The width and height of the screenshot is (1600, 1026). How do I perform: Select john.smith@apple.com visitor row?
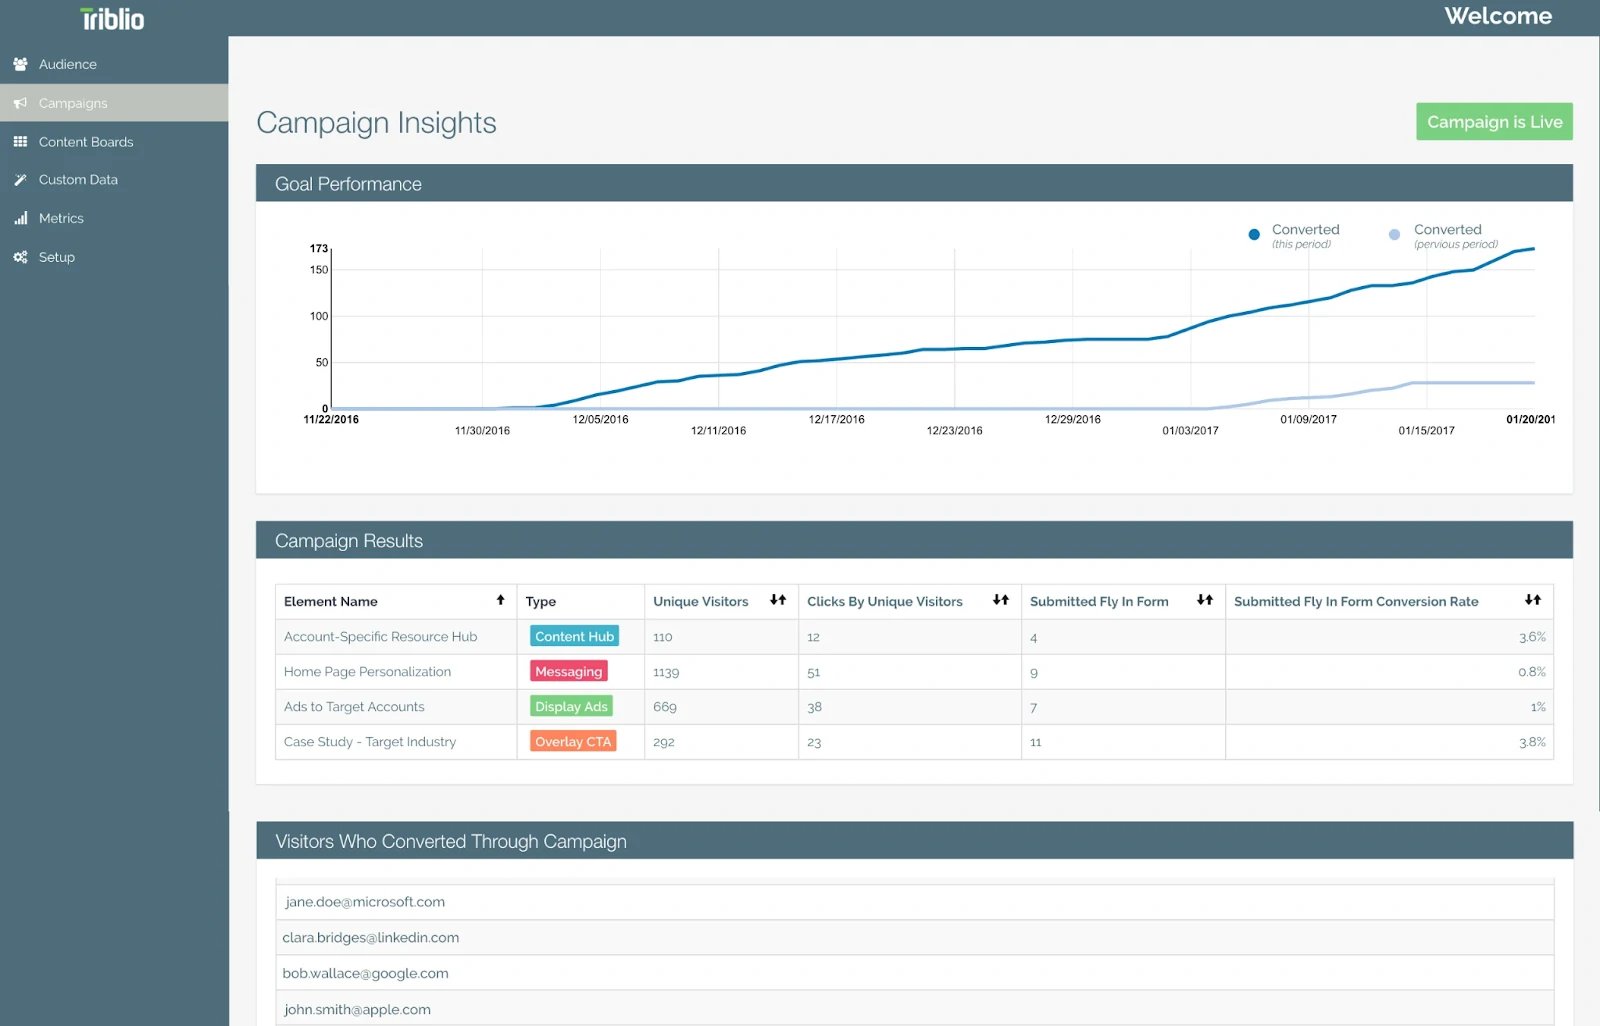[x=914, y=1009]
